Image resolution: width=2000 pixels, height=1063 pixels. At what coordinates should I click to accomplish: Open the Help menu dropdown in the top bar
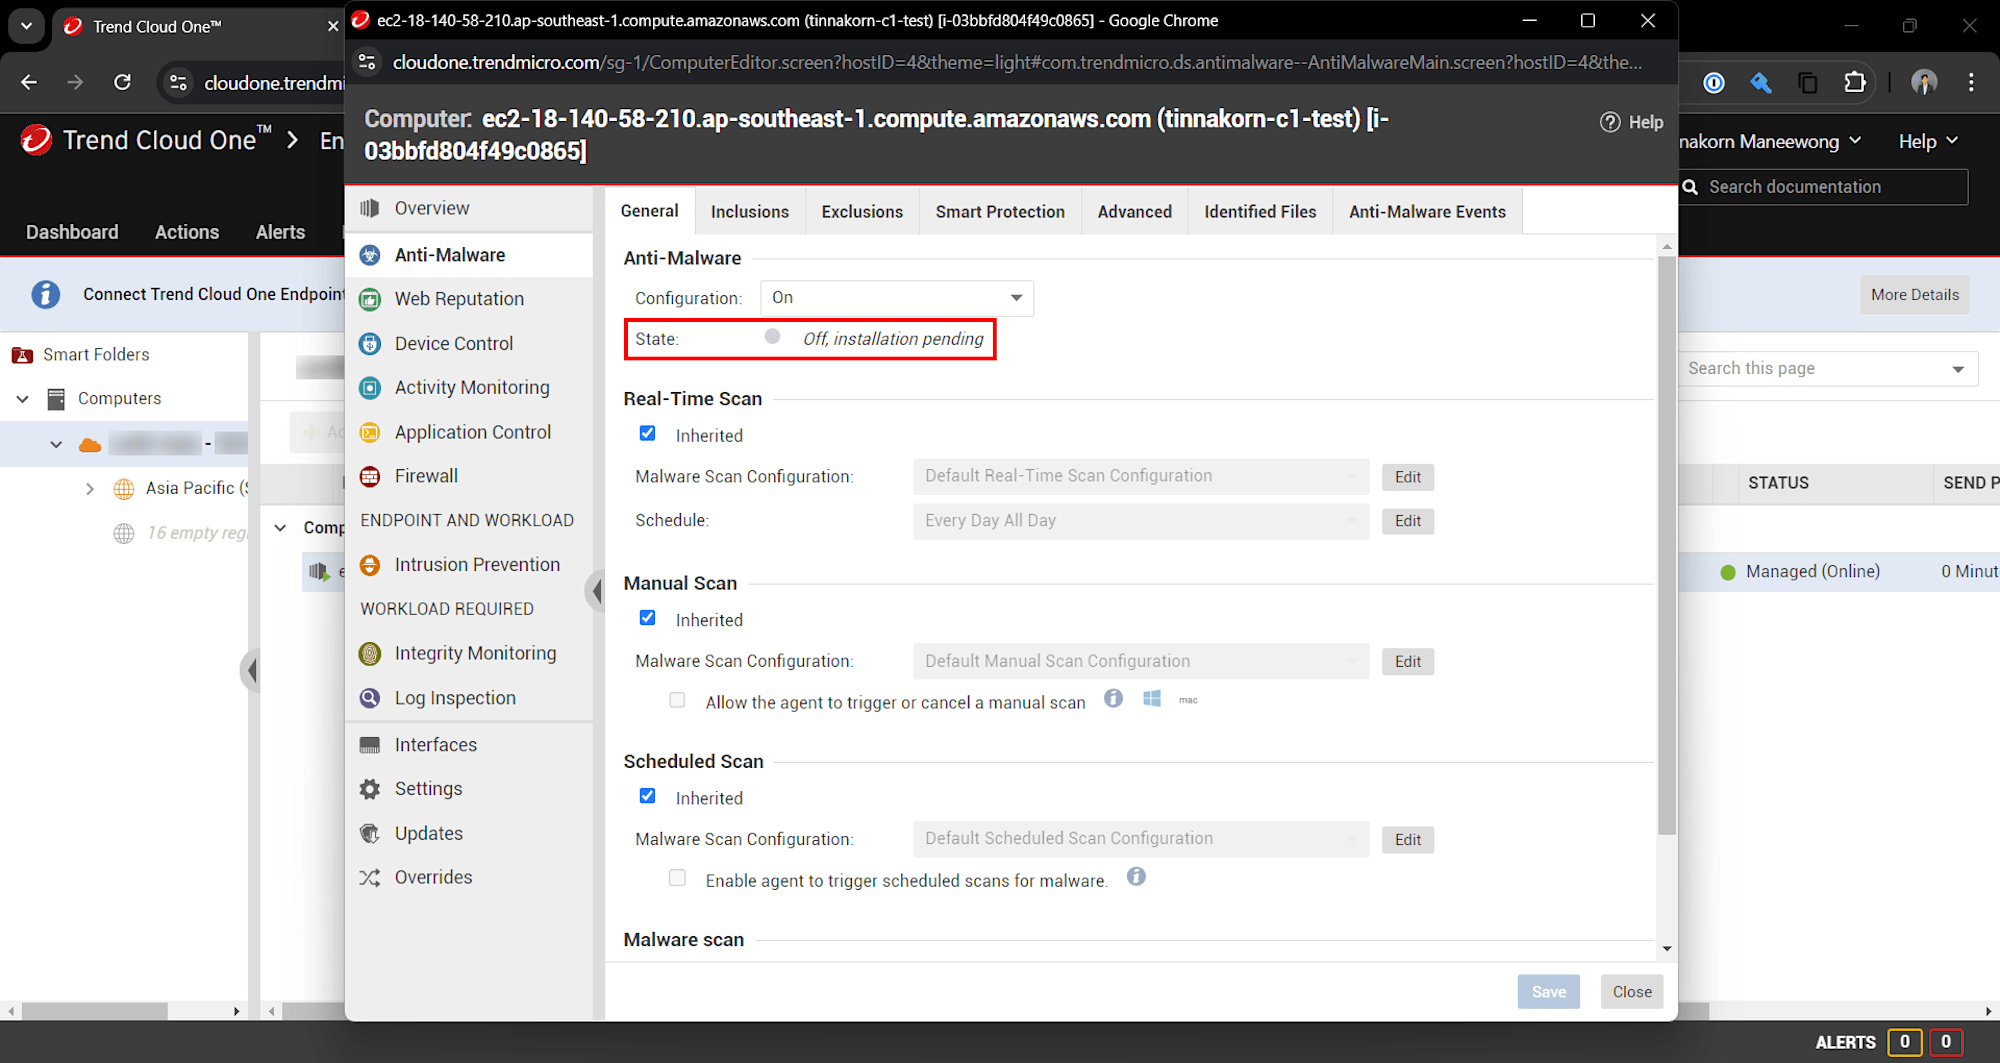tap(1928, 141)
